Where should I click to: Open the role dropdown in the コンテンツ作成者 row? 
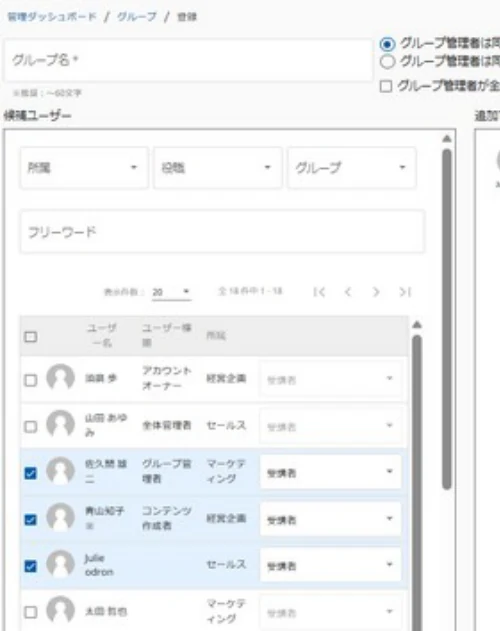click(x=331, y=519)
